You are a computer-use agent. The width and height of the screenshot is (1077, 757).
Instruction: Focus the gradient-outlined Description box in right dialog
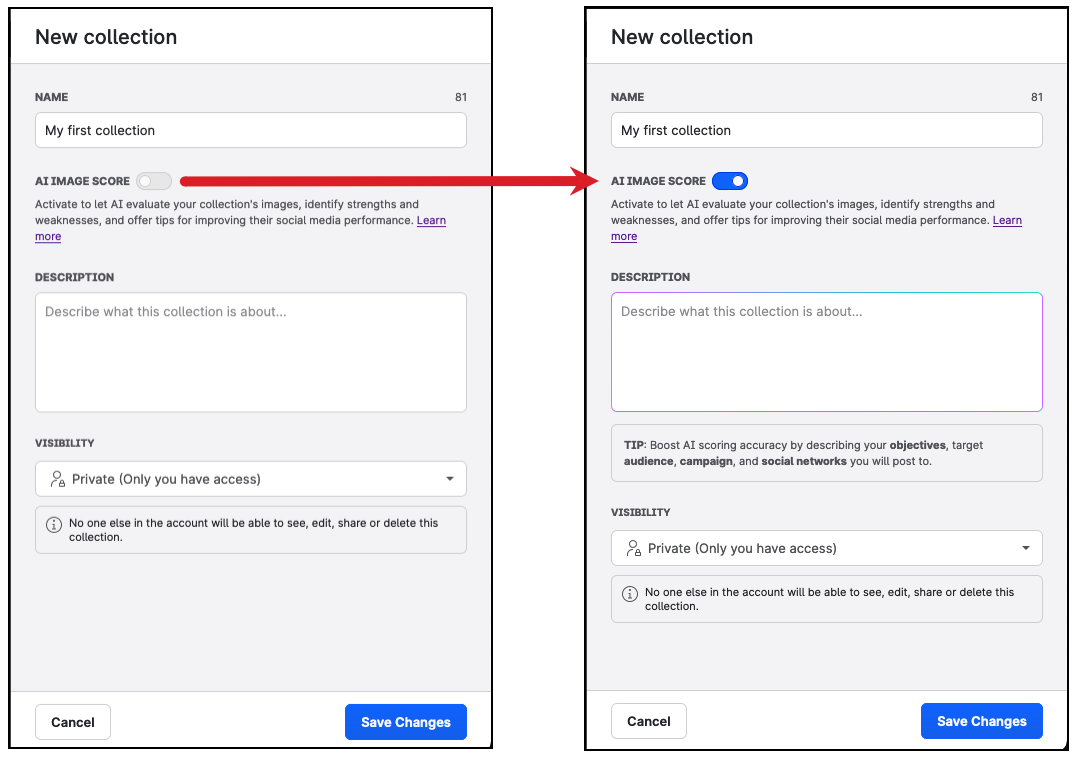tap(826, 352)
